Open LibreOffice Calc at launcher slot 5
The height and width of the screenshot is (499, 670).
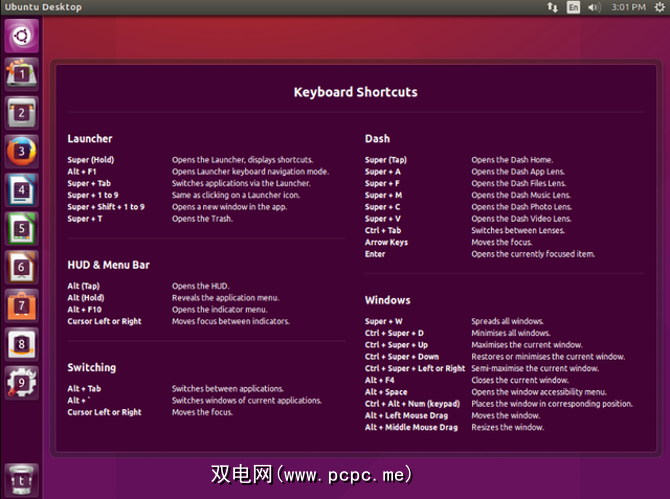click(x=22, y=228)
